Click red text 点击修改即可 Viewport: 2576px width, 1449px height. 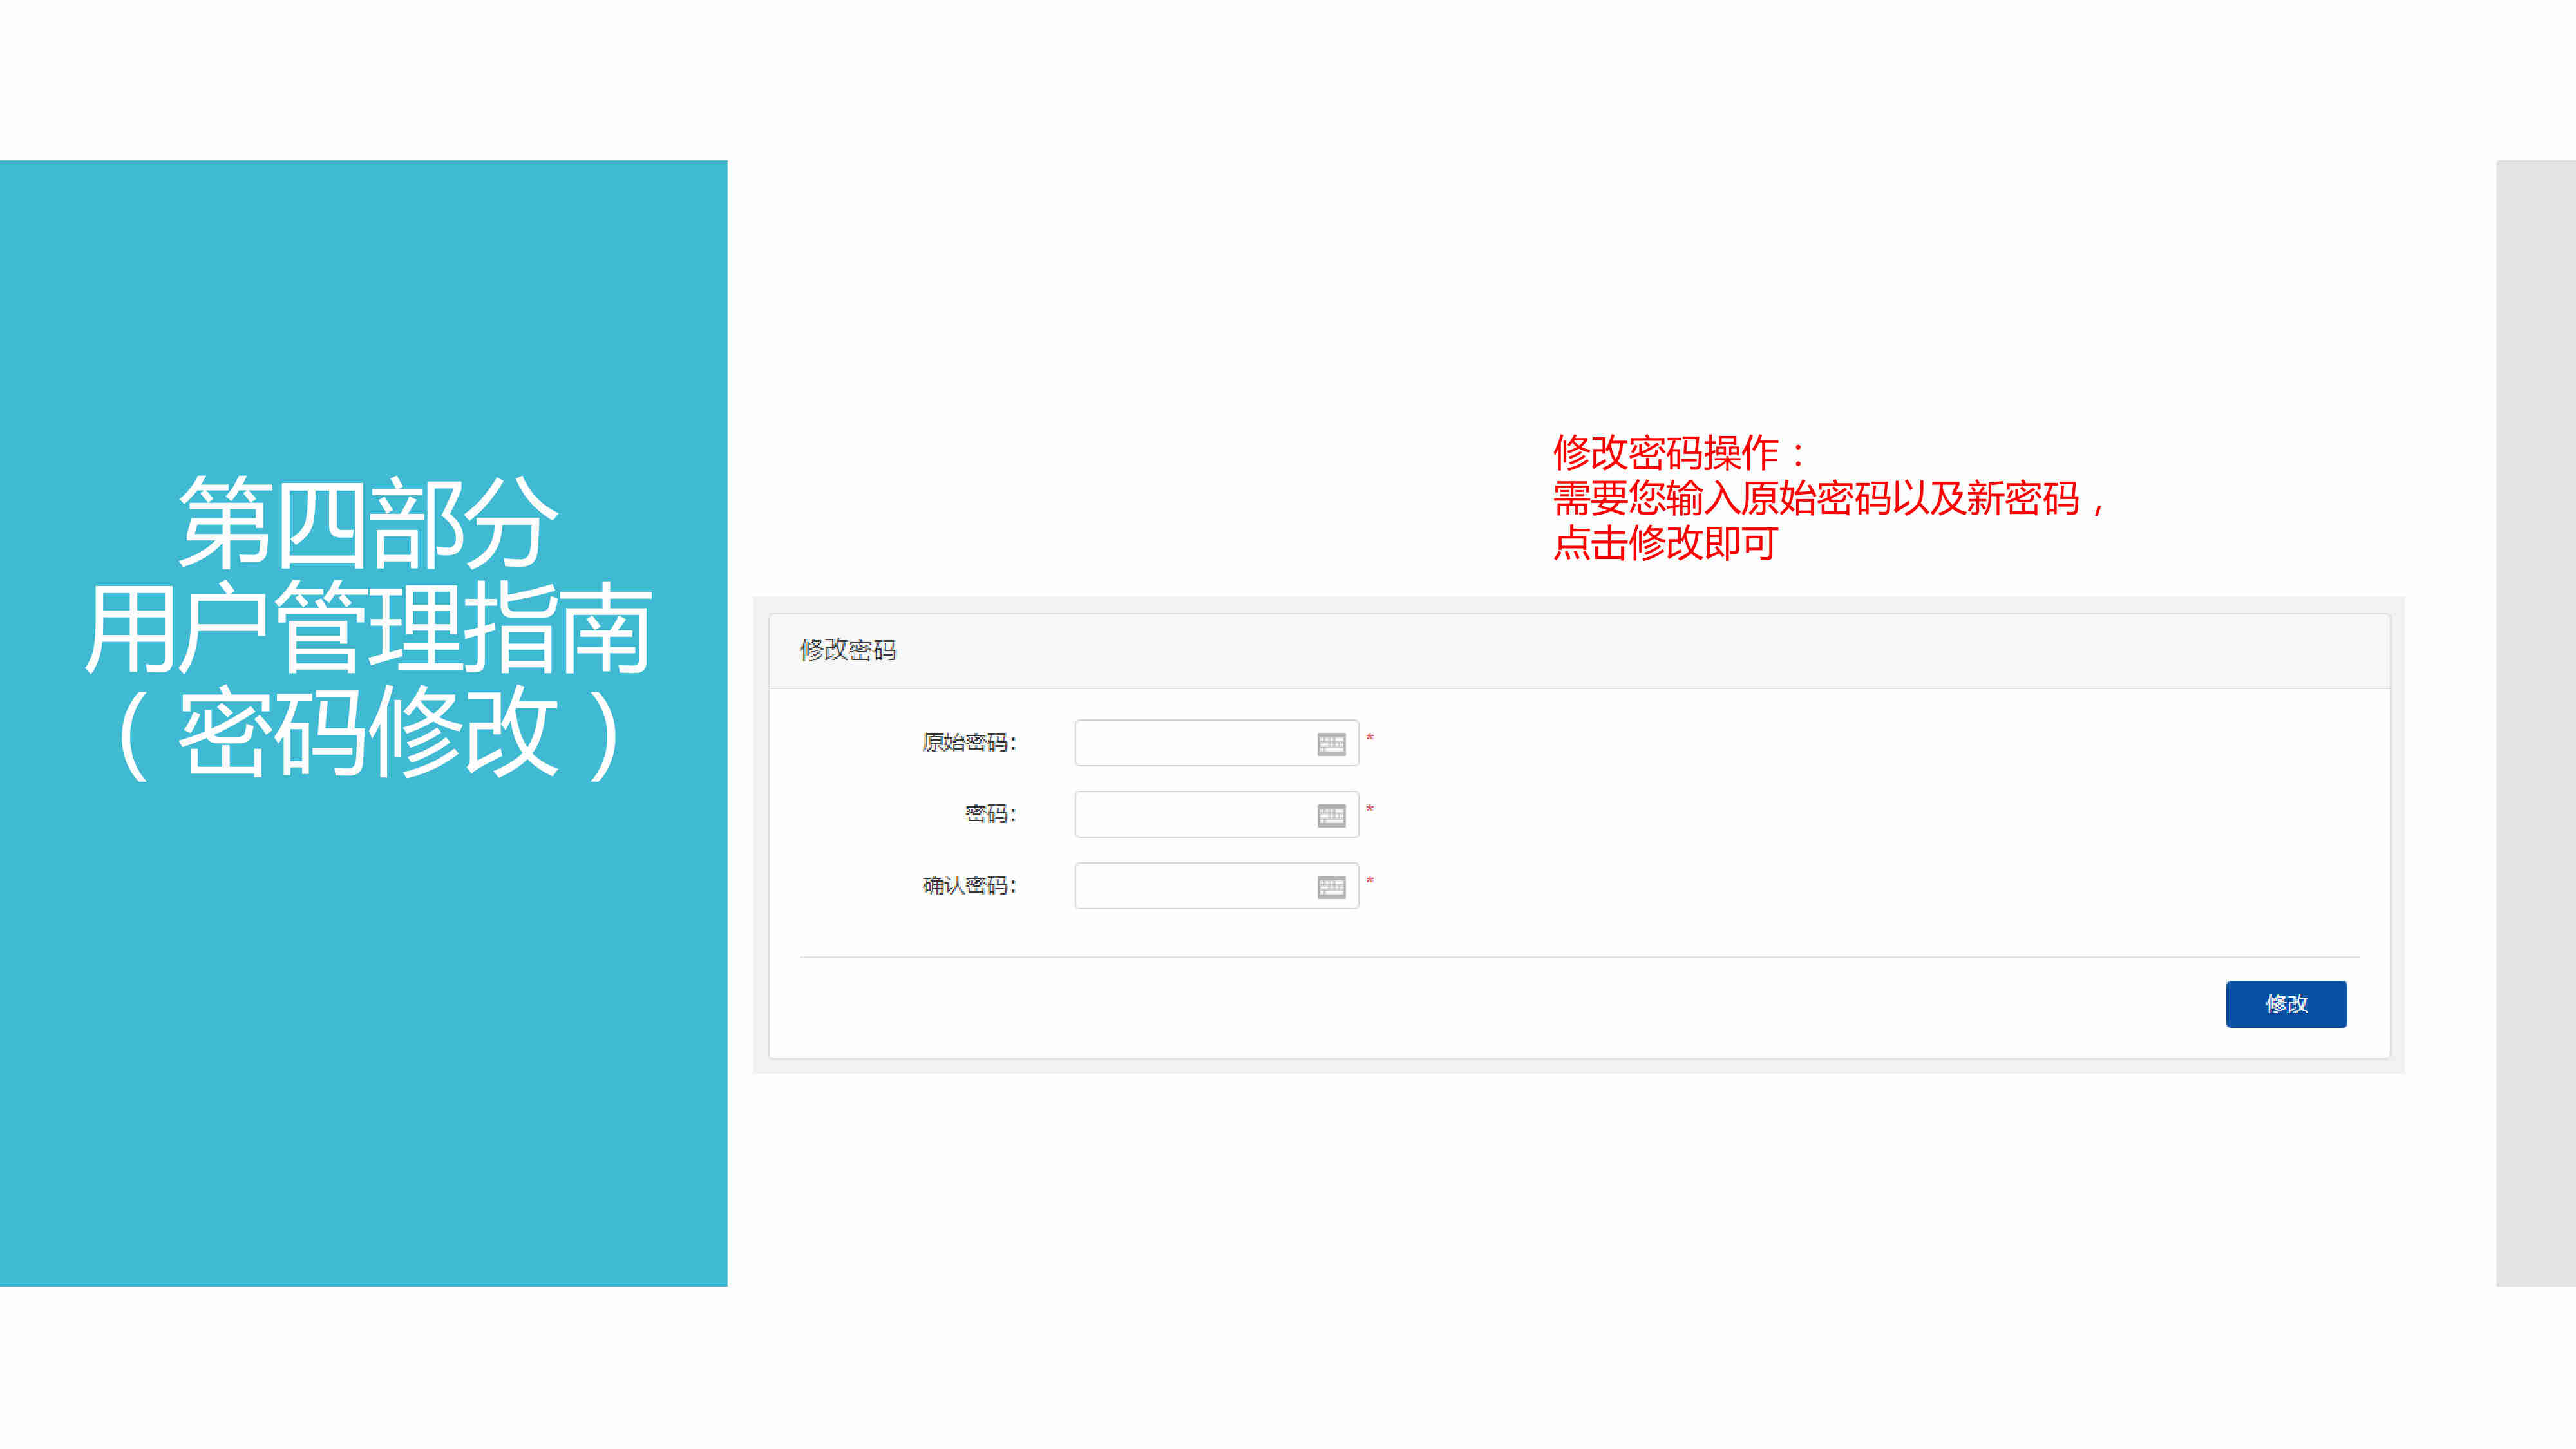coord(1665,543)
